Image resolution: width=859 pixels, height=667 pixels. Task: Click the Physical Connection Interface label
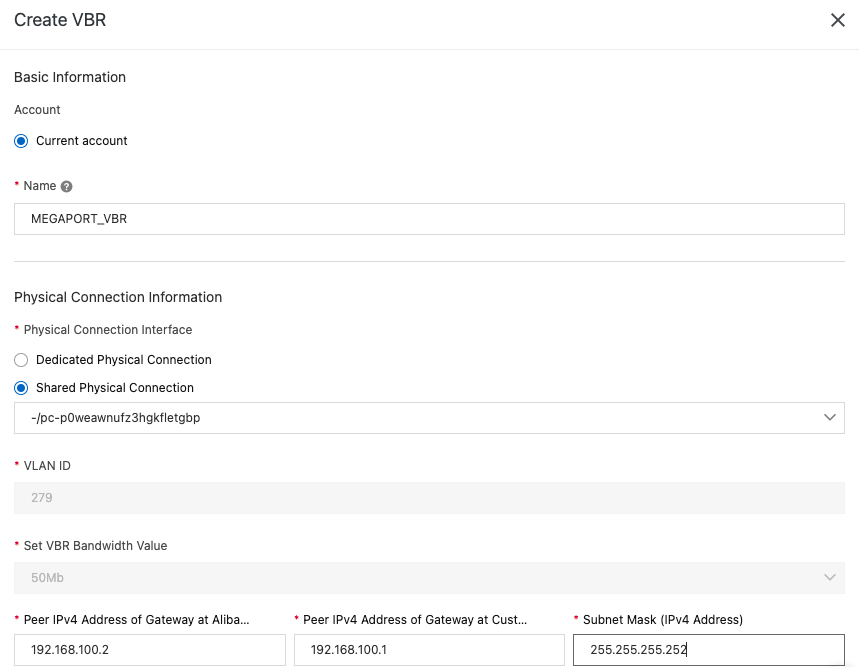(x=108, y=329)
